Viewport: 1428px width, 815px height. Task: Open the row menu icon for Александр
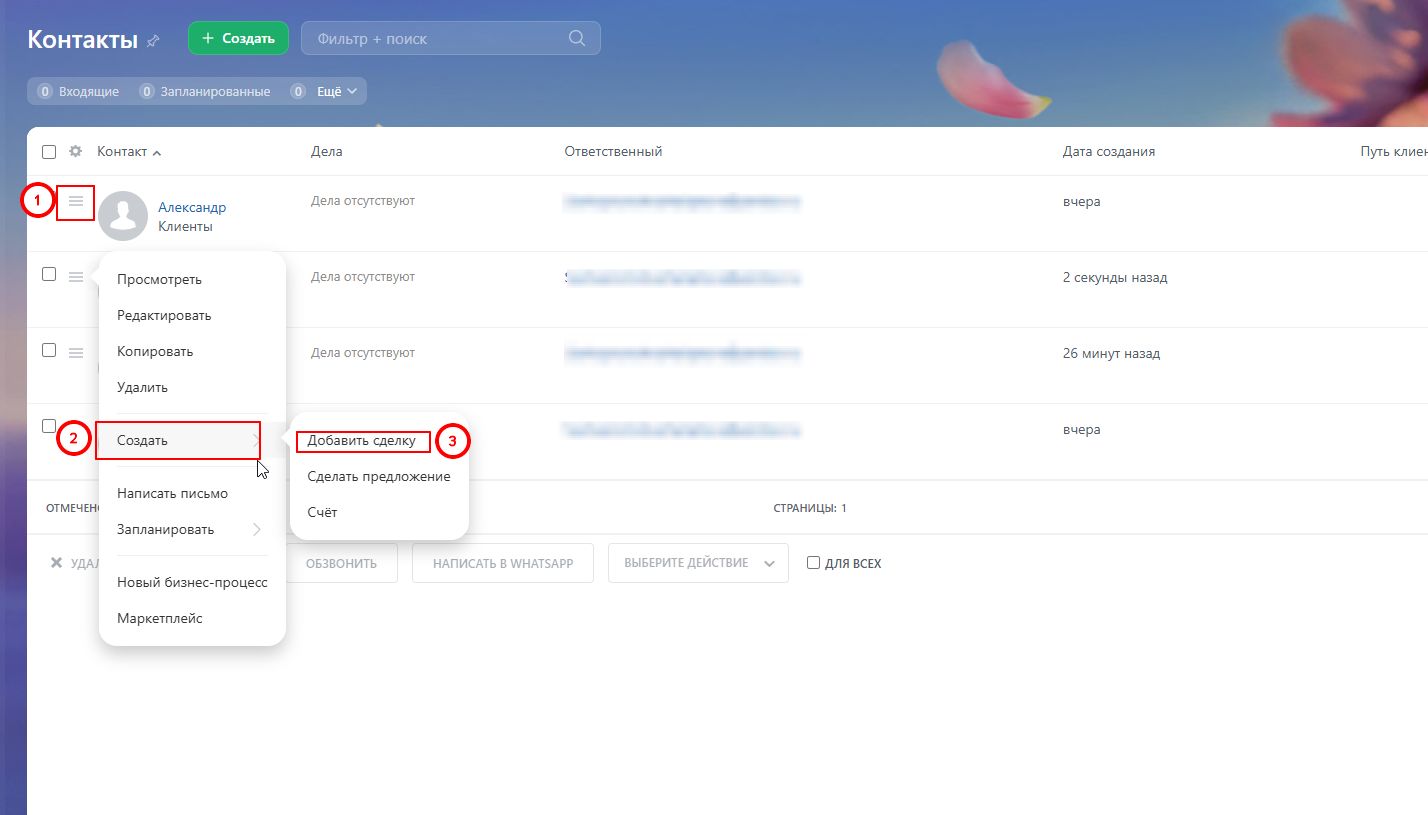[x=76, y=203]
